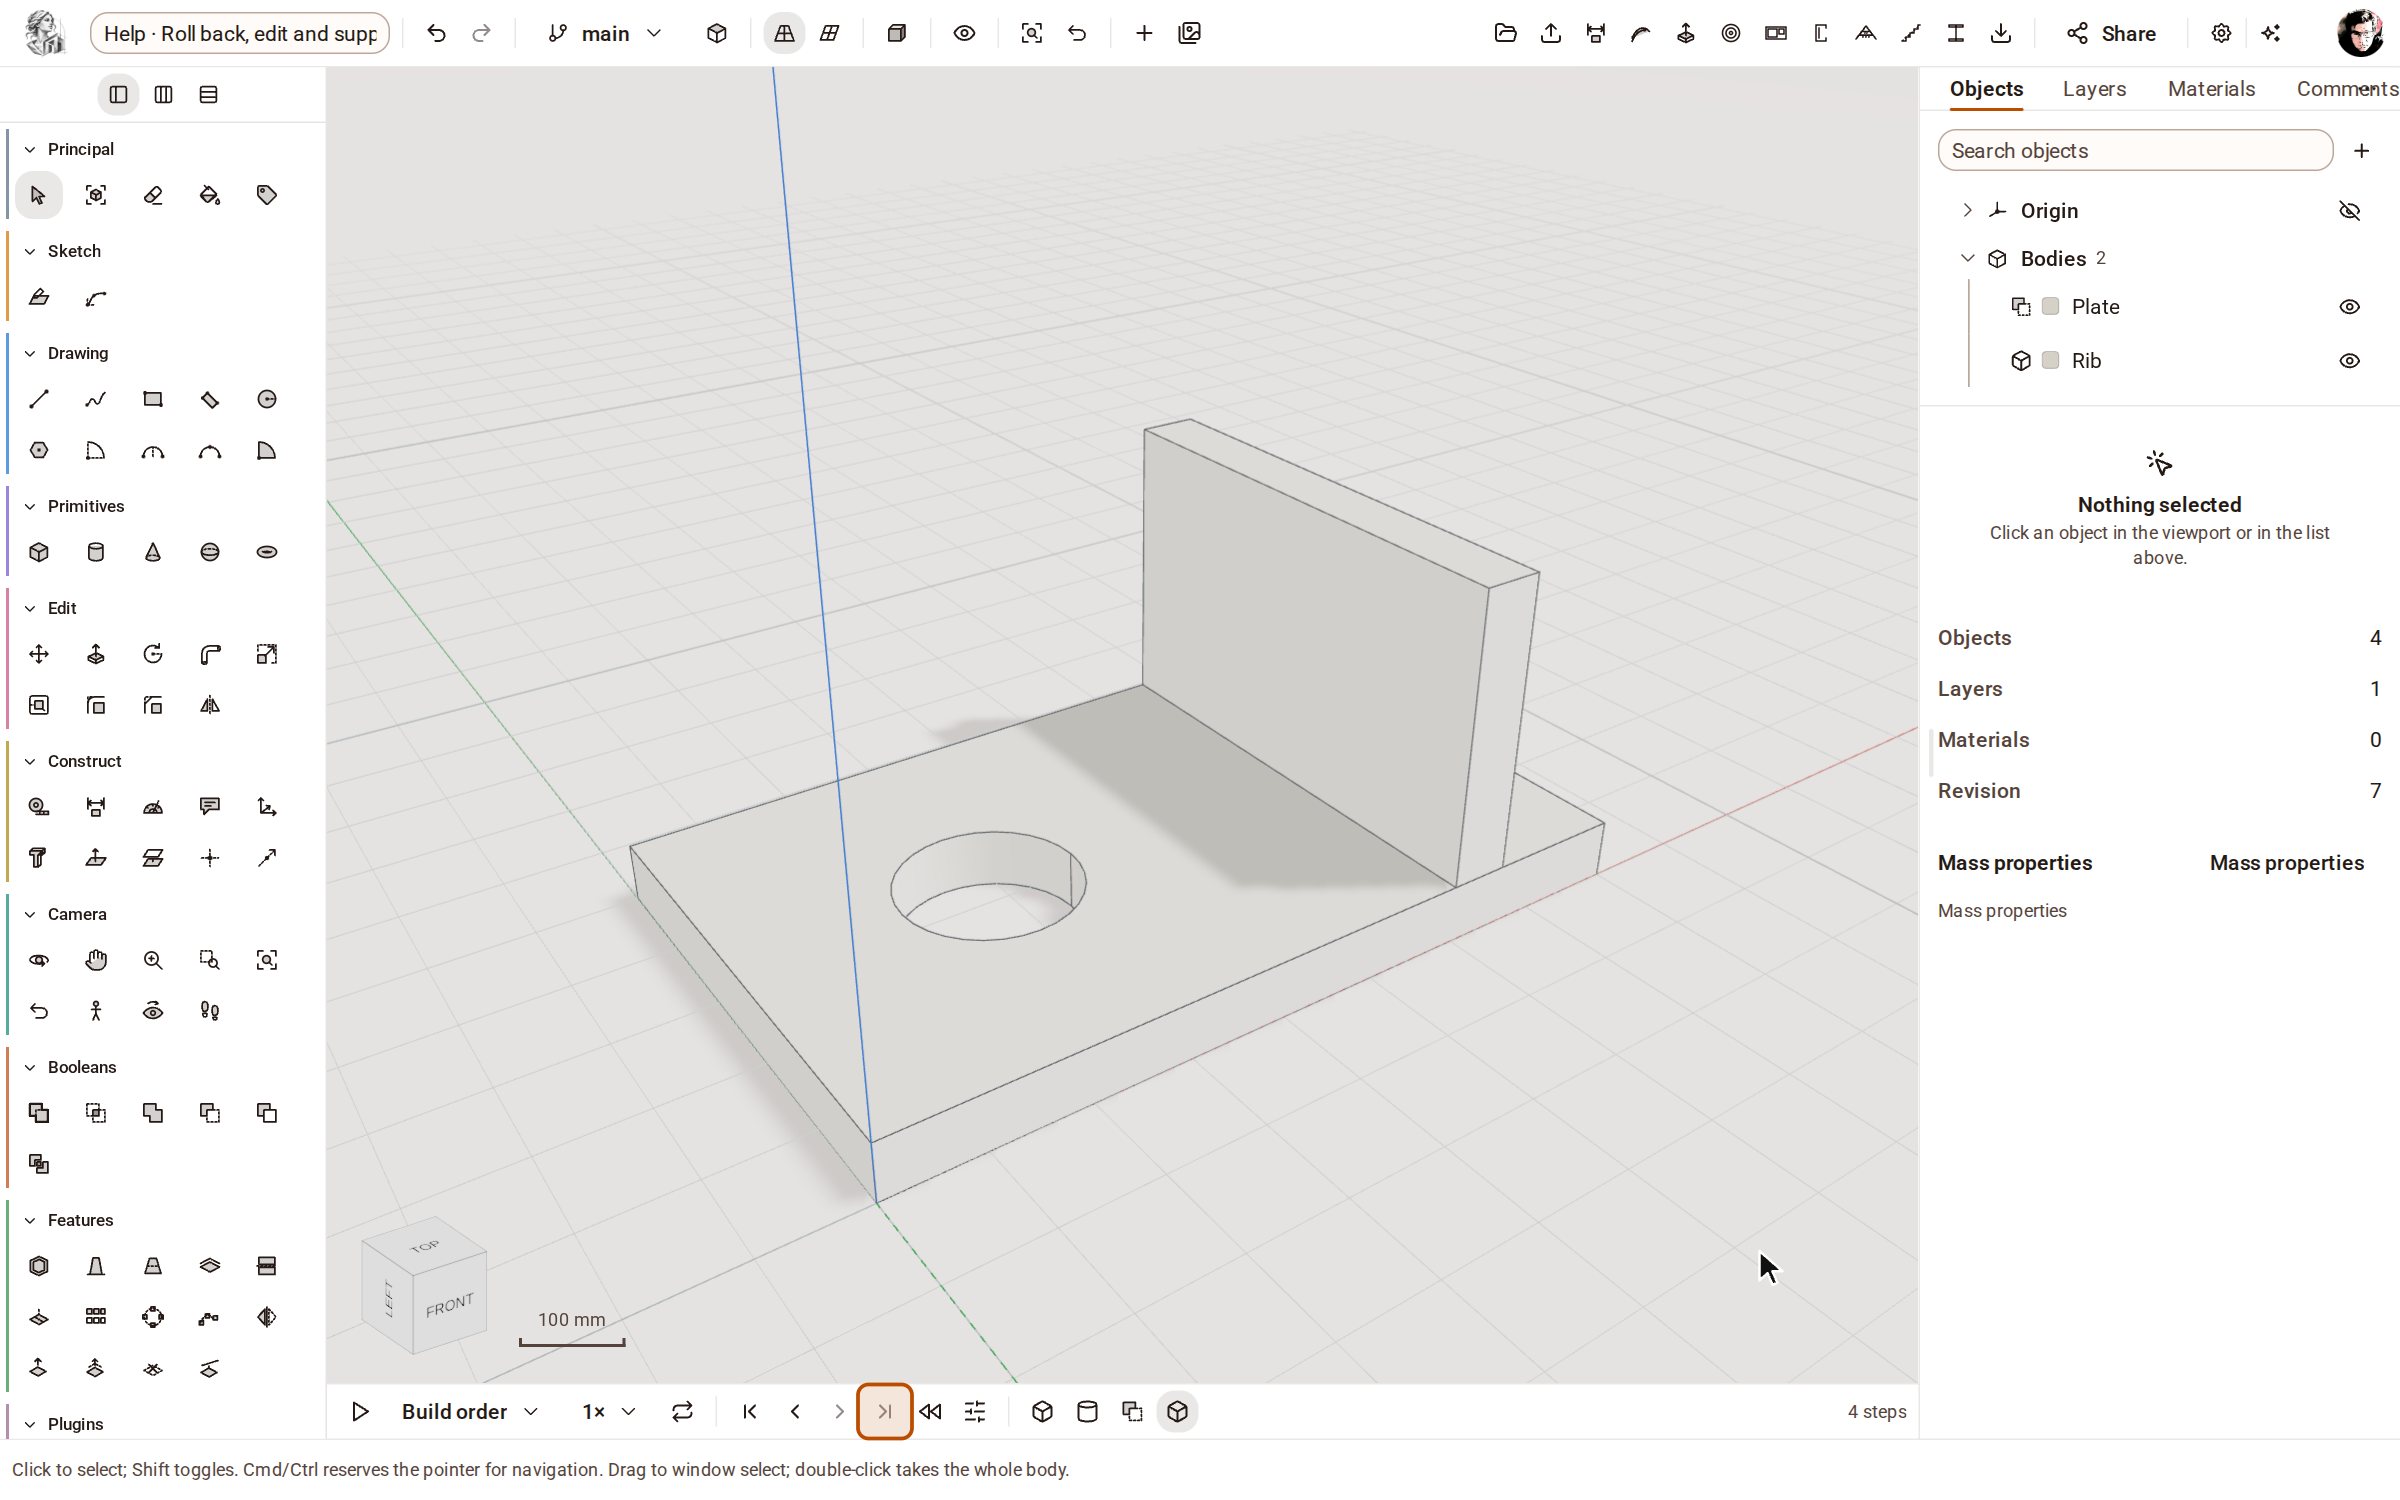Toggle the eye visibility icon in top toolbar
The image size is (2400, 1500).
point(964,33)
